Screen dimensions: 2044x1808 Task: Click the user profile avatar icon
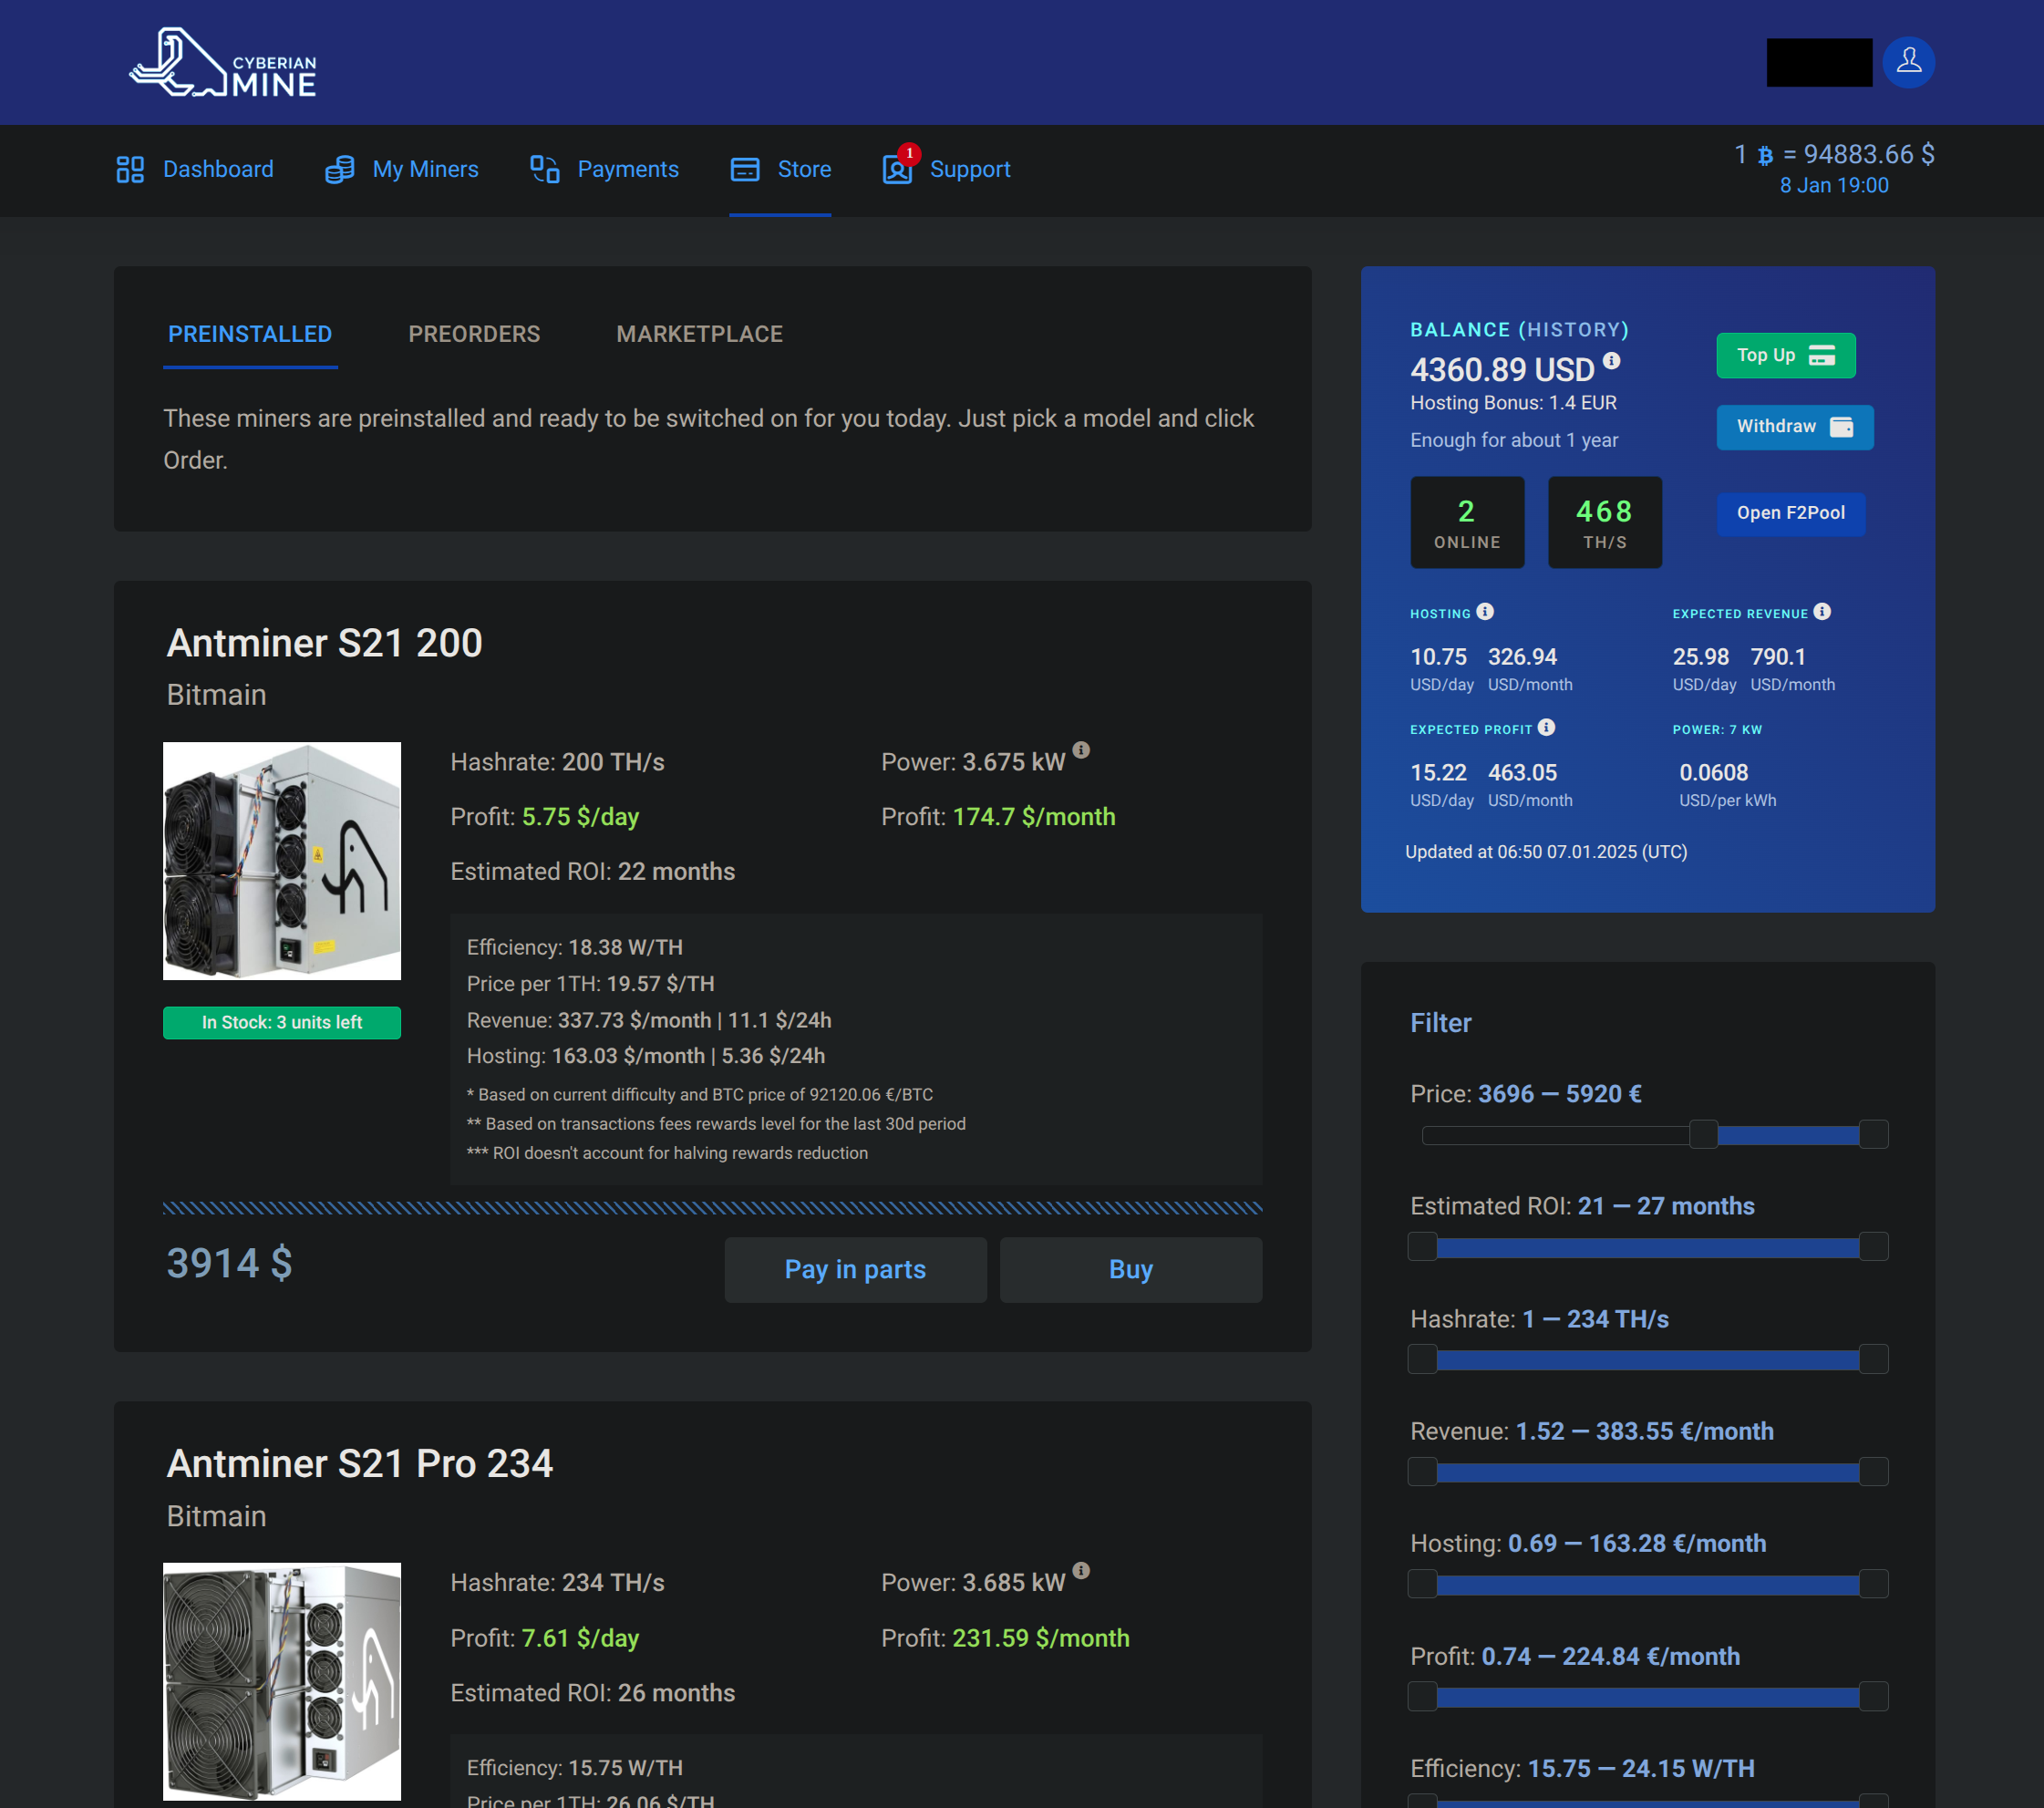click(x=1907, y=62)
